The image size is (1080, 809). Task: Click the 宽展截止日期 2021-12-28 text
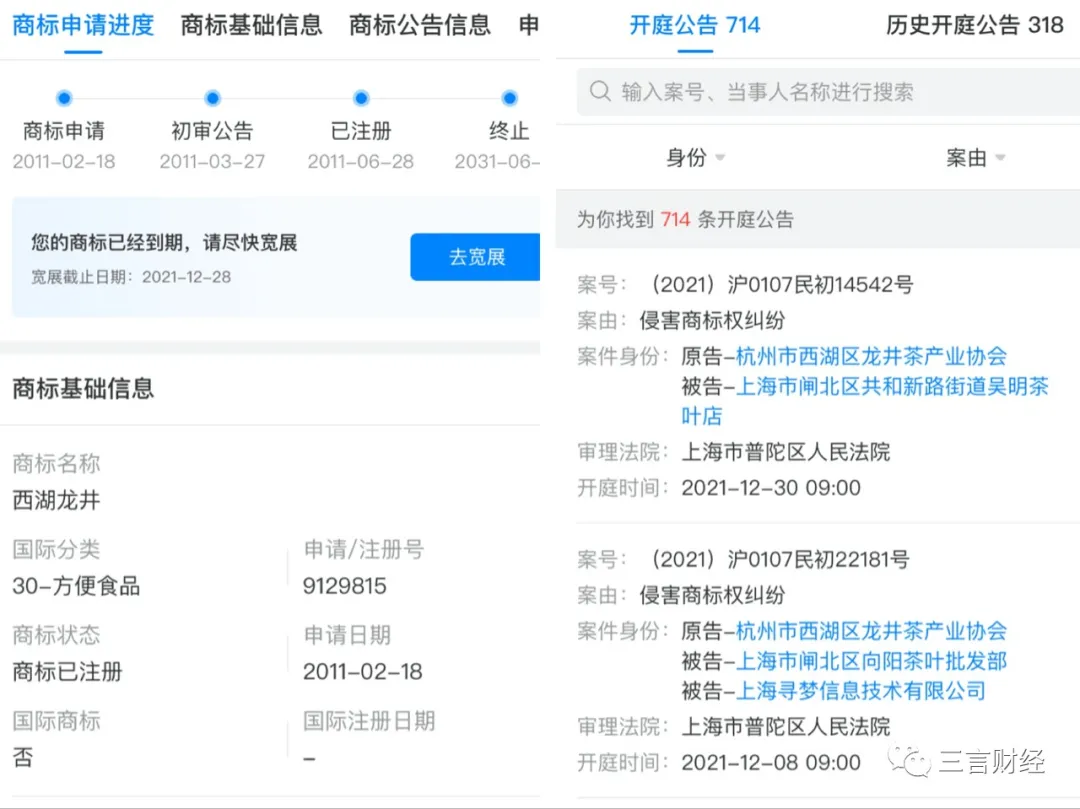pos(131,277)
